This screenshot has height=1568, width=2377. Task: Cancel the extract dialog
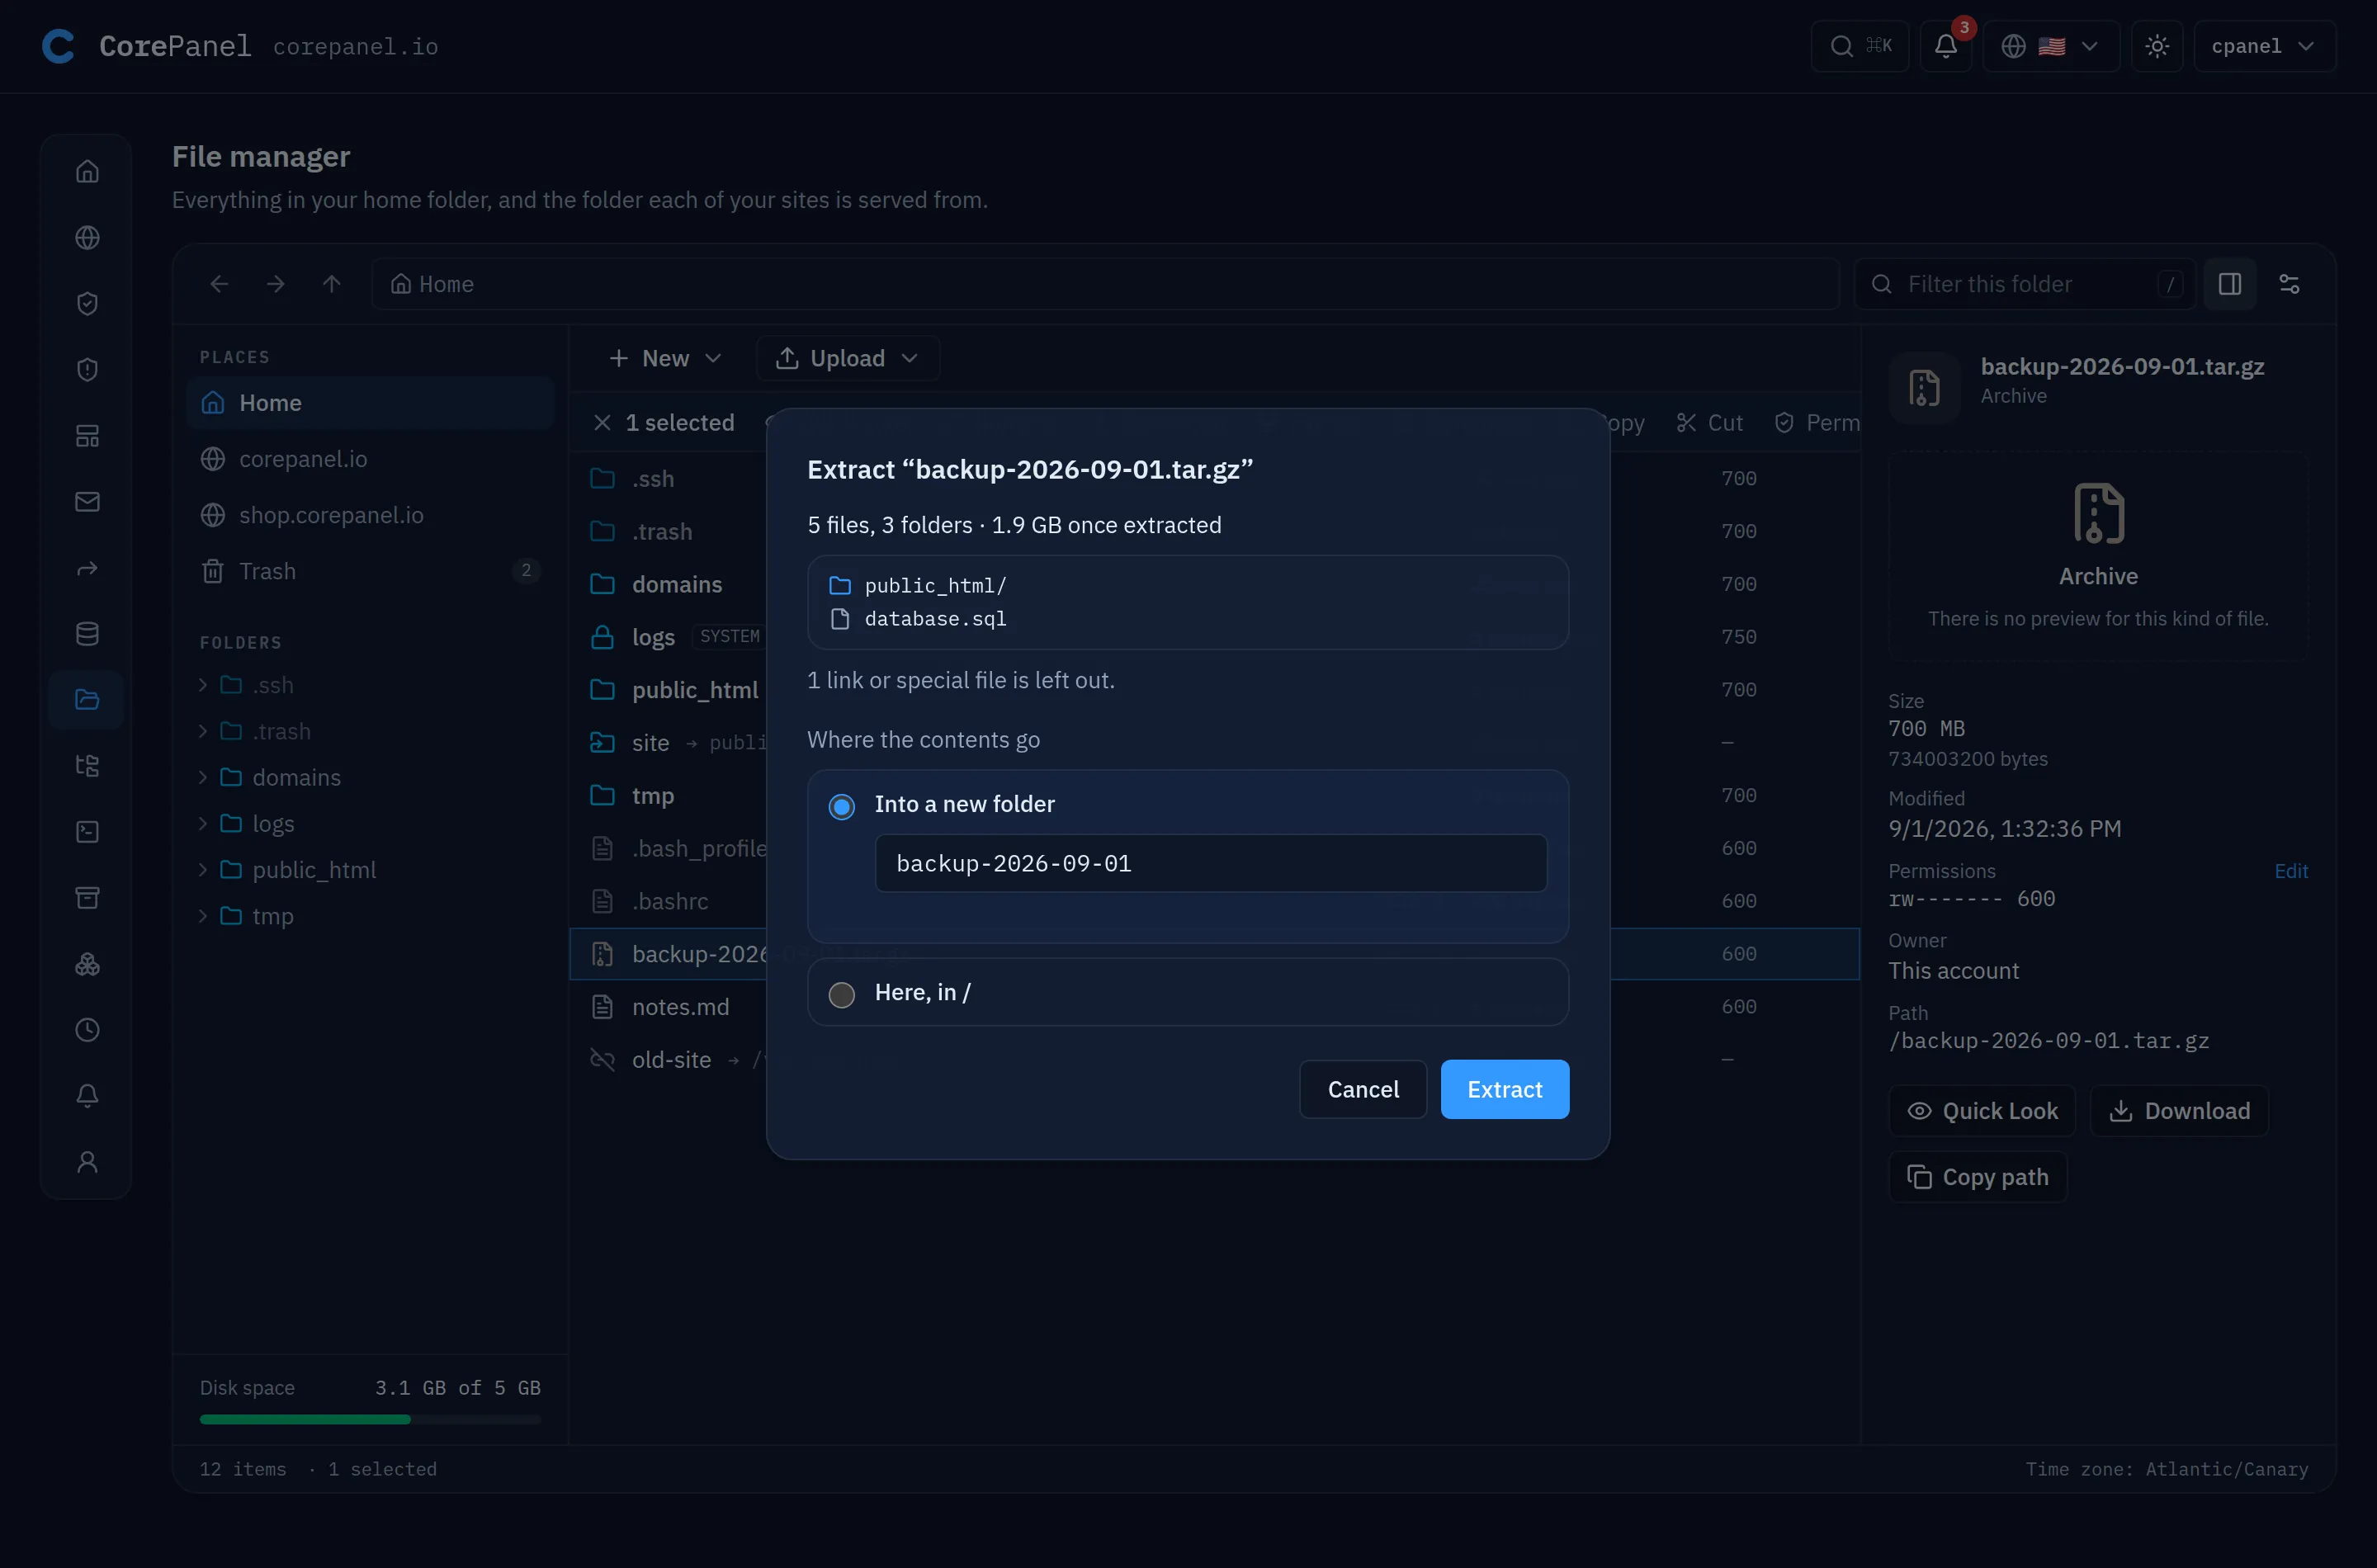(1362, 1089)
